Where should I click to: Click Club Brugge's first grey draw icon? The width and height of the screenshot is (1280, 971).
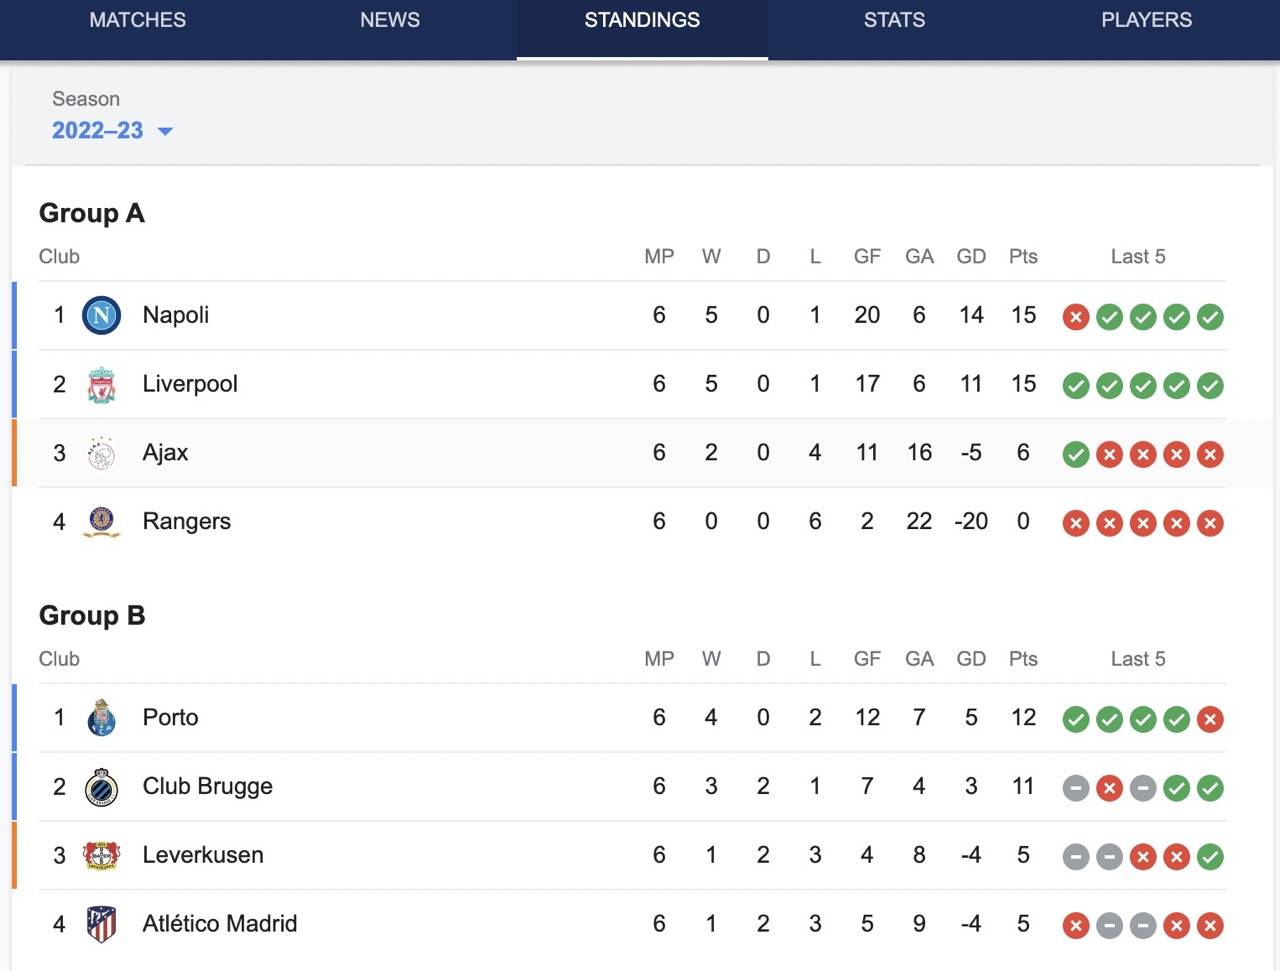1076,788
